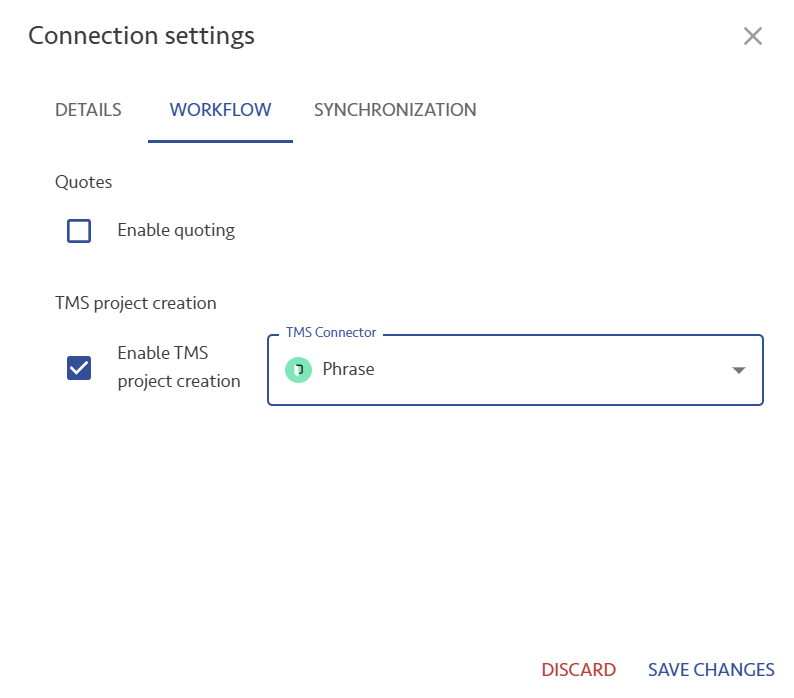This screenshot has height=698, width=794.
Task: Expand the TMS Connector dropdown arrow
Action: pyautogui.click(x=739, y=370)
